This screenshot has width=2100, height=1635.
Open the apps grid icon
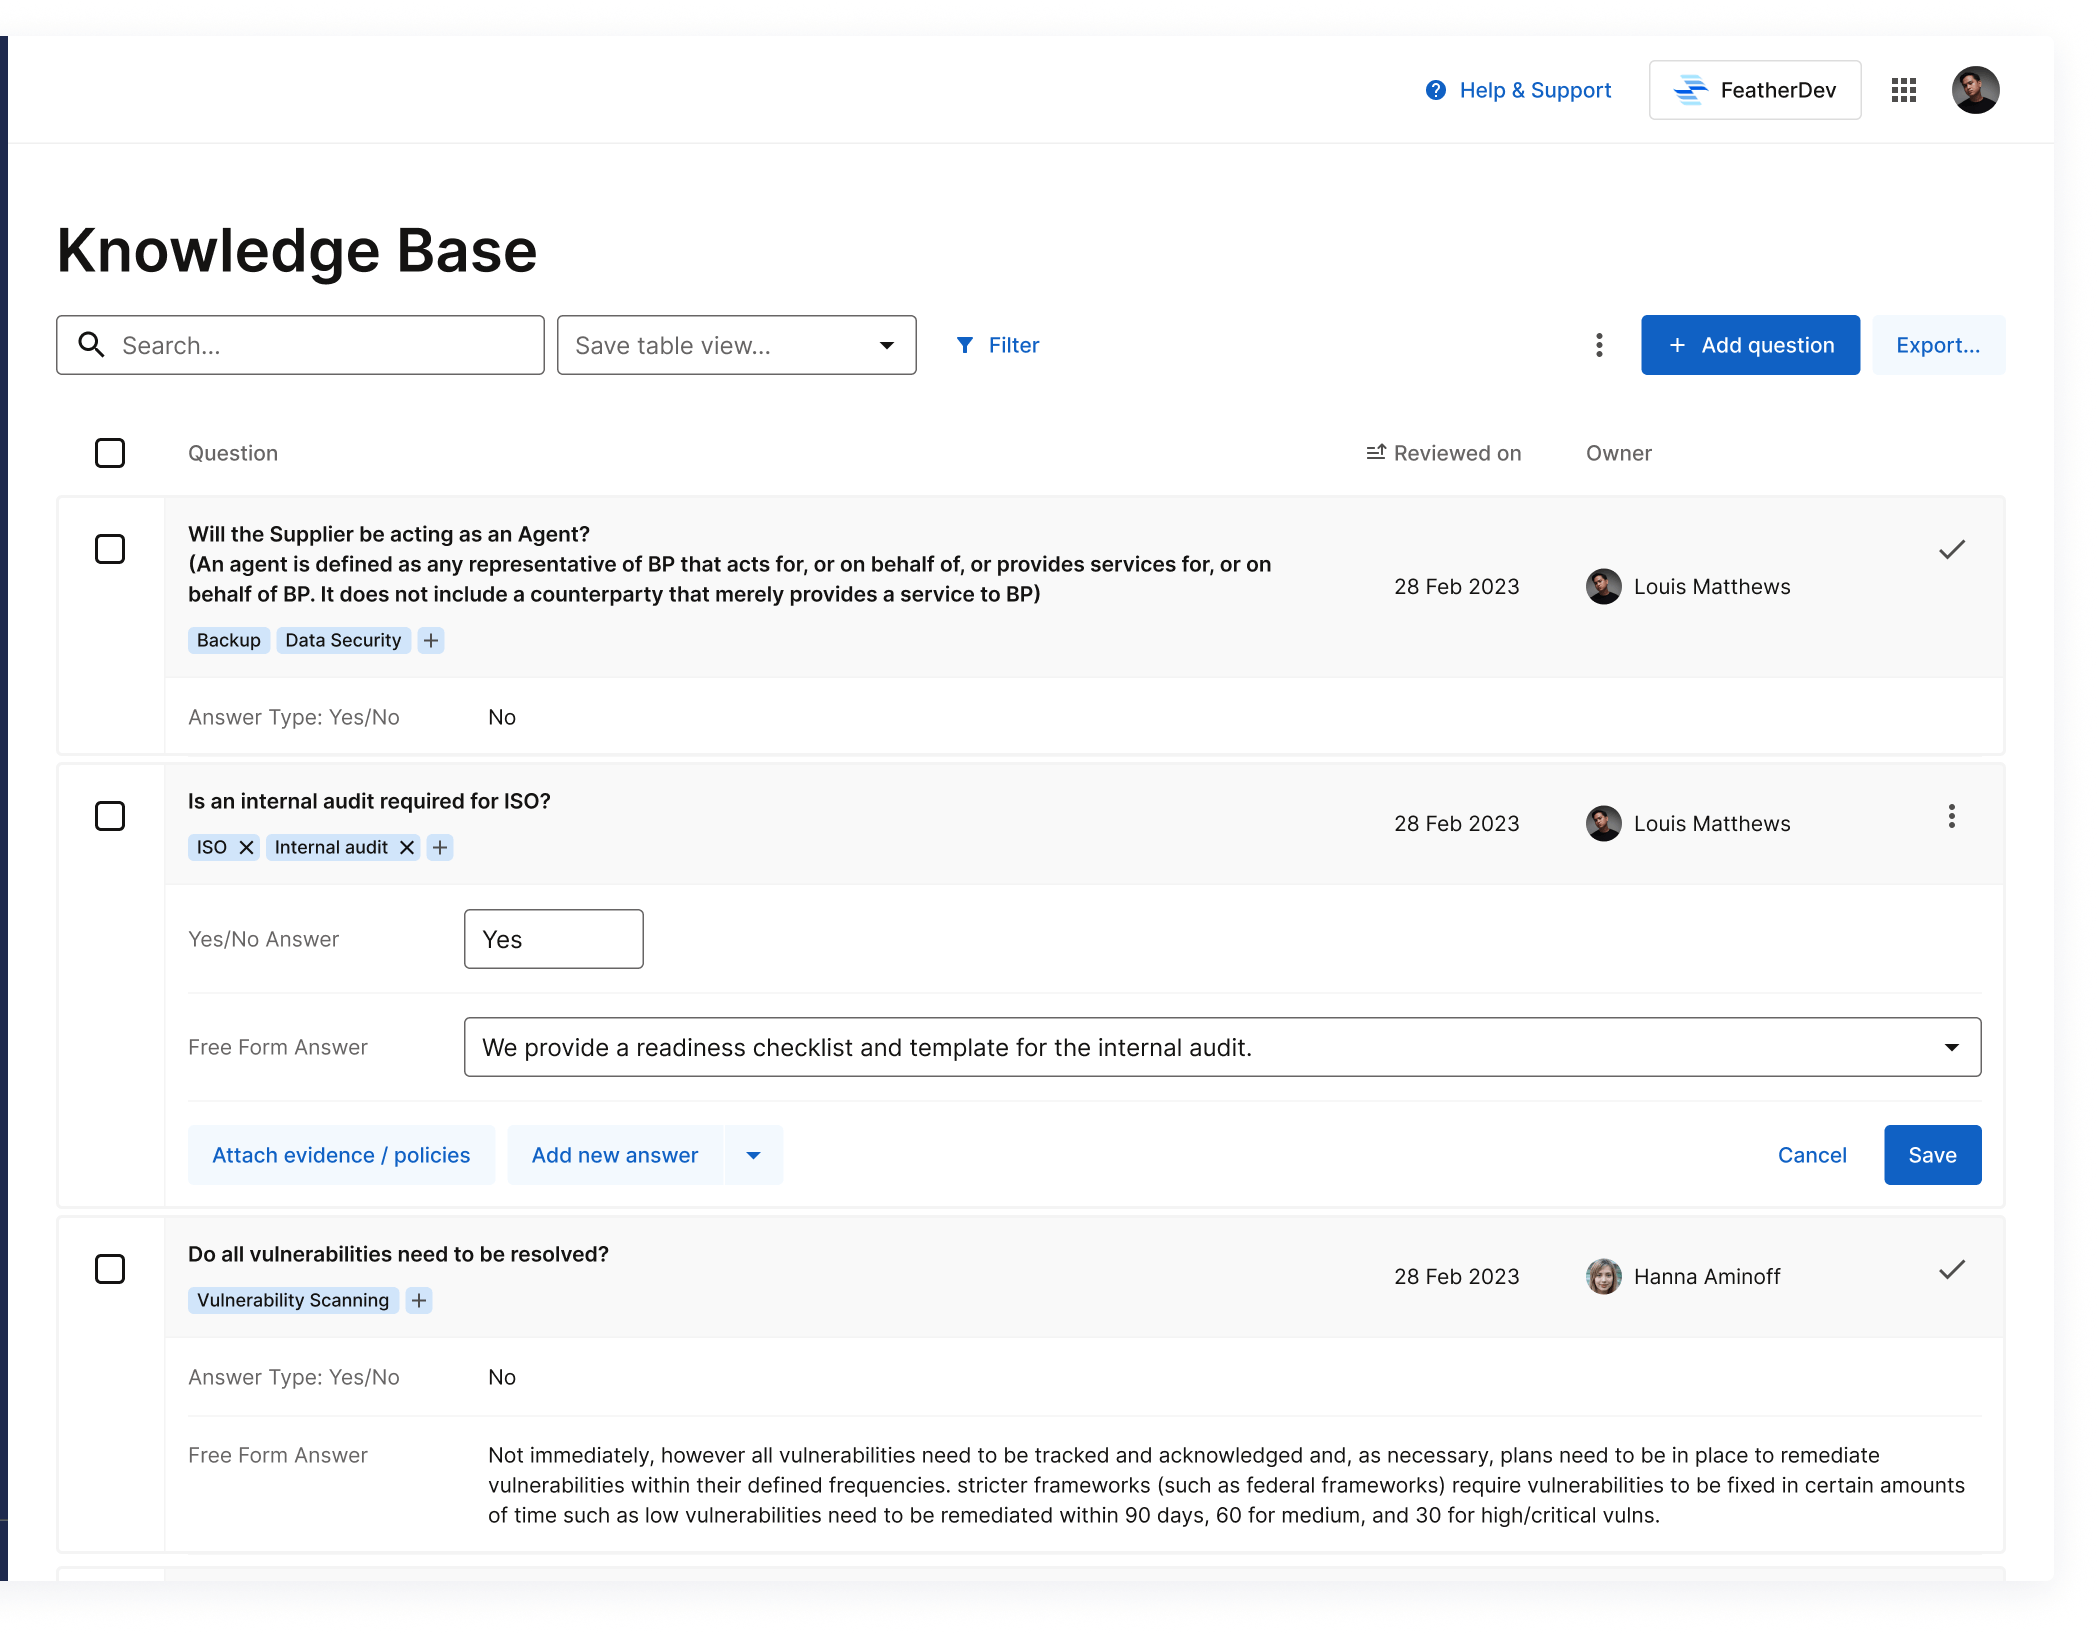coord(1903,90)
